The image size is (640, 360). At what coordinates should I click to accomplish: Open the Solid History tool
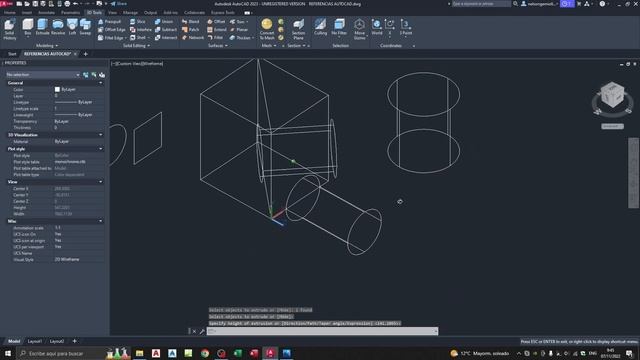tap(9, 29)
